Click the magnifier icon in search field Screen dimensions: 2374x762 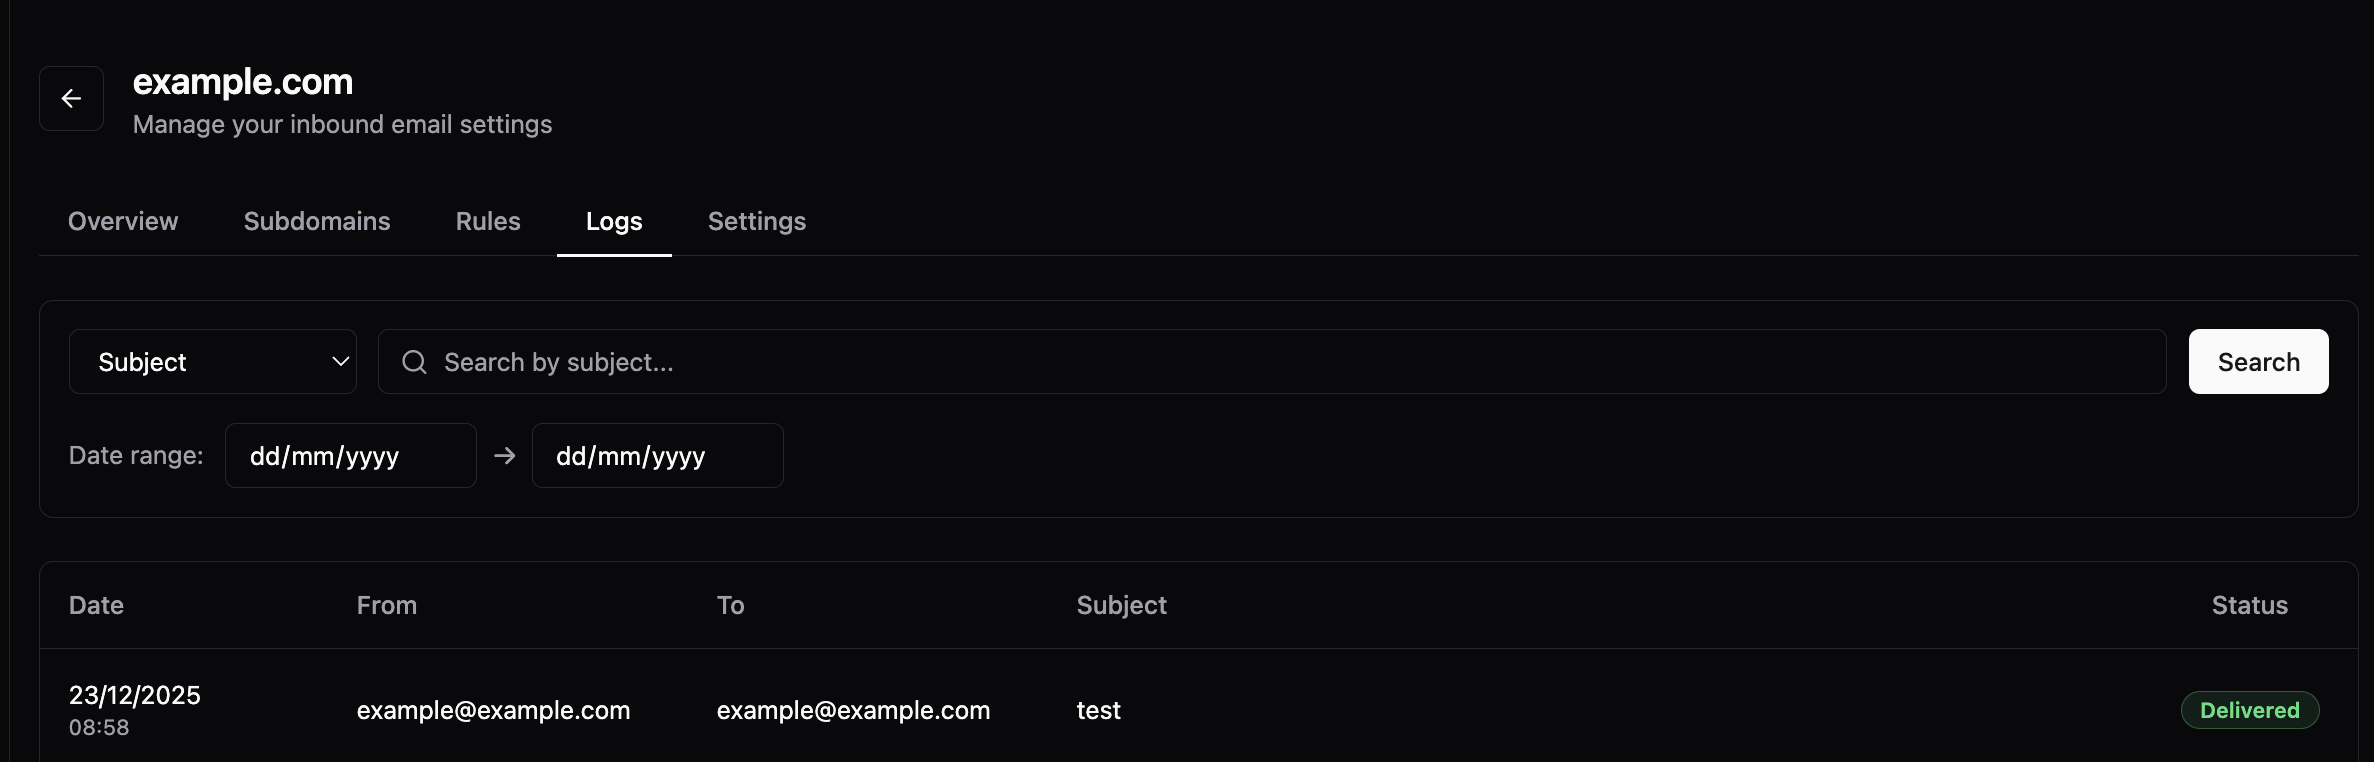(414, 362)
